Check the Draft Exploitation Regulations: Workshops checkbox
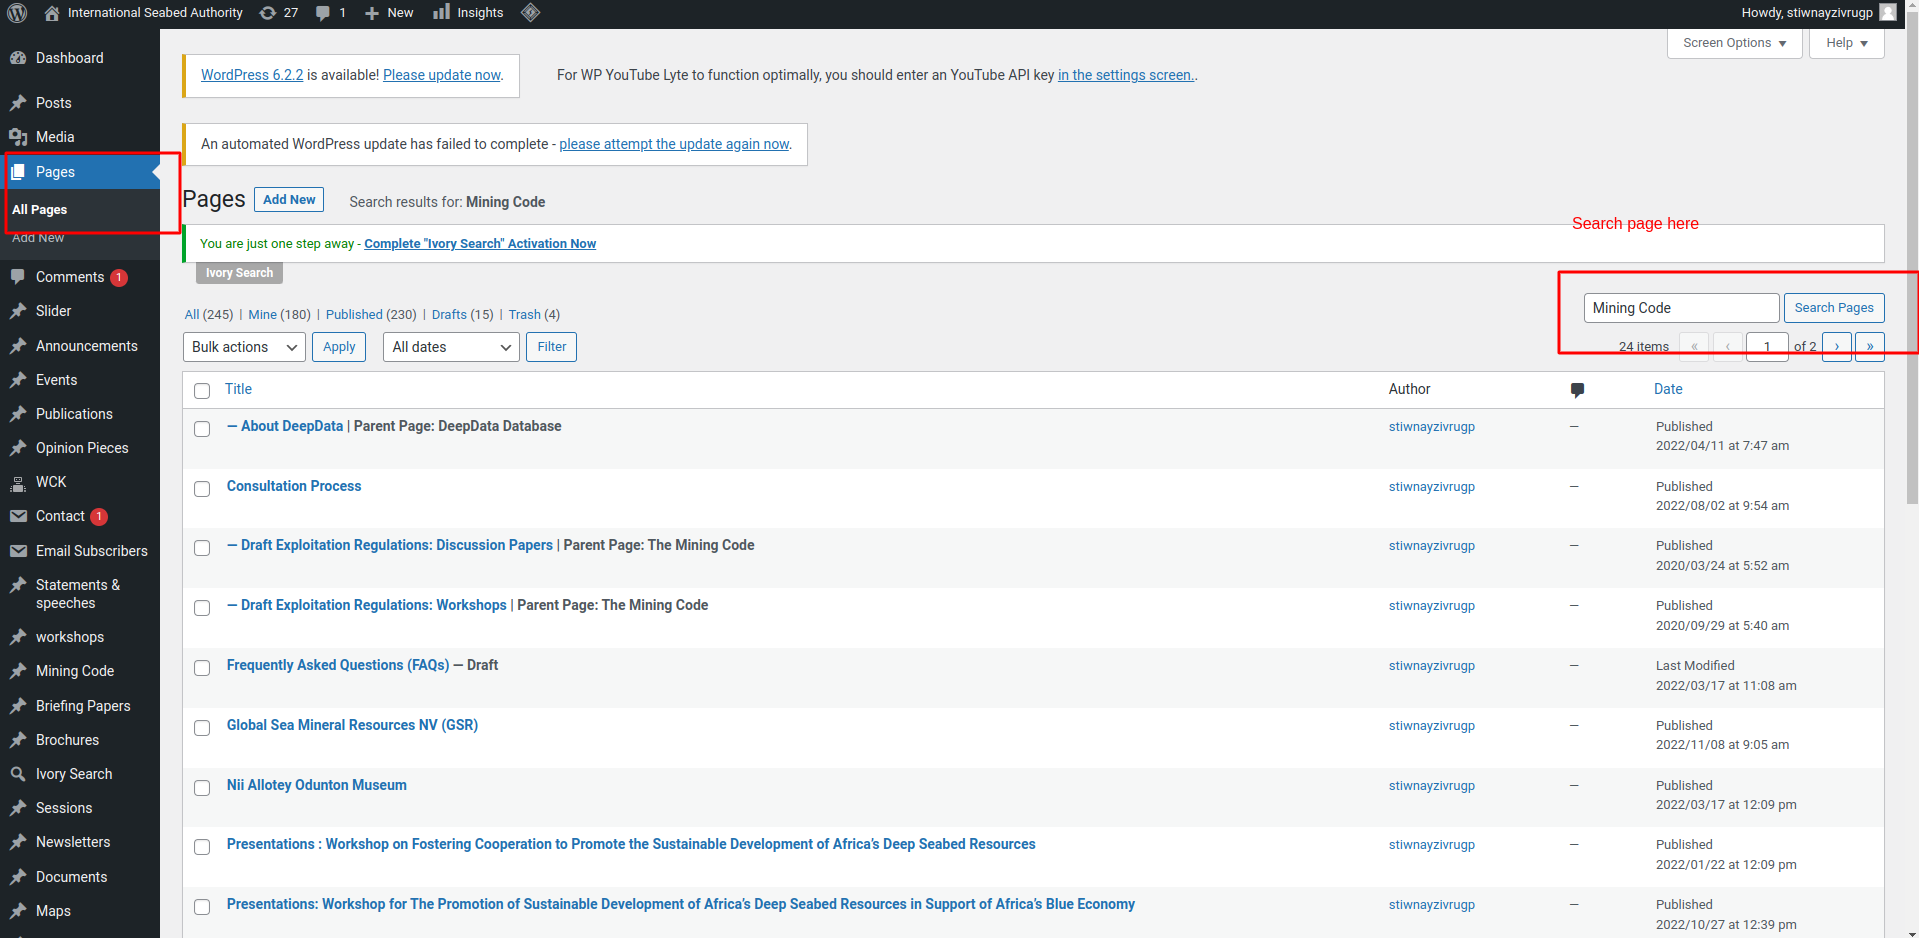Image resolution: width=1919 pixels, height=938 pixels. coord(202,608)
